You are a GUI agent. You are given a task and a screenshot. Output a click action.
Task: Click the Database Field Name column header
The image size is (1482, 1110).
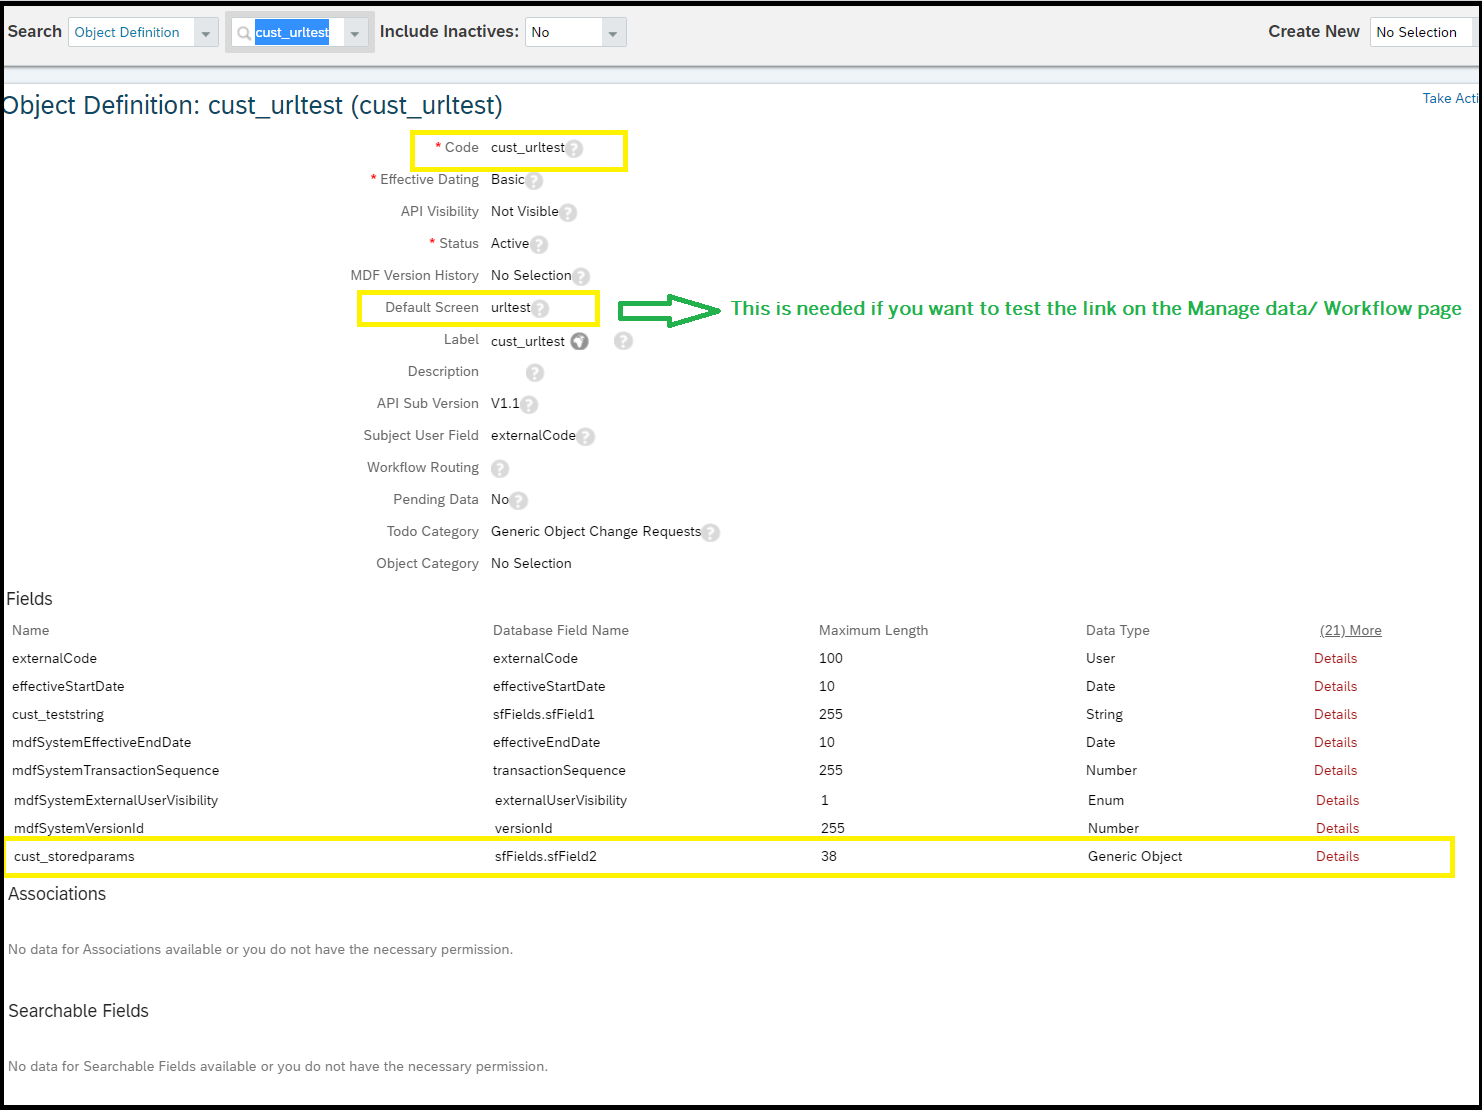tap(561, 630)
